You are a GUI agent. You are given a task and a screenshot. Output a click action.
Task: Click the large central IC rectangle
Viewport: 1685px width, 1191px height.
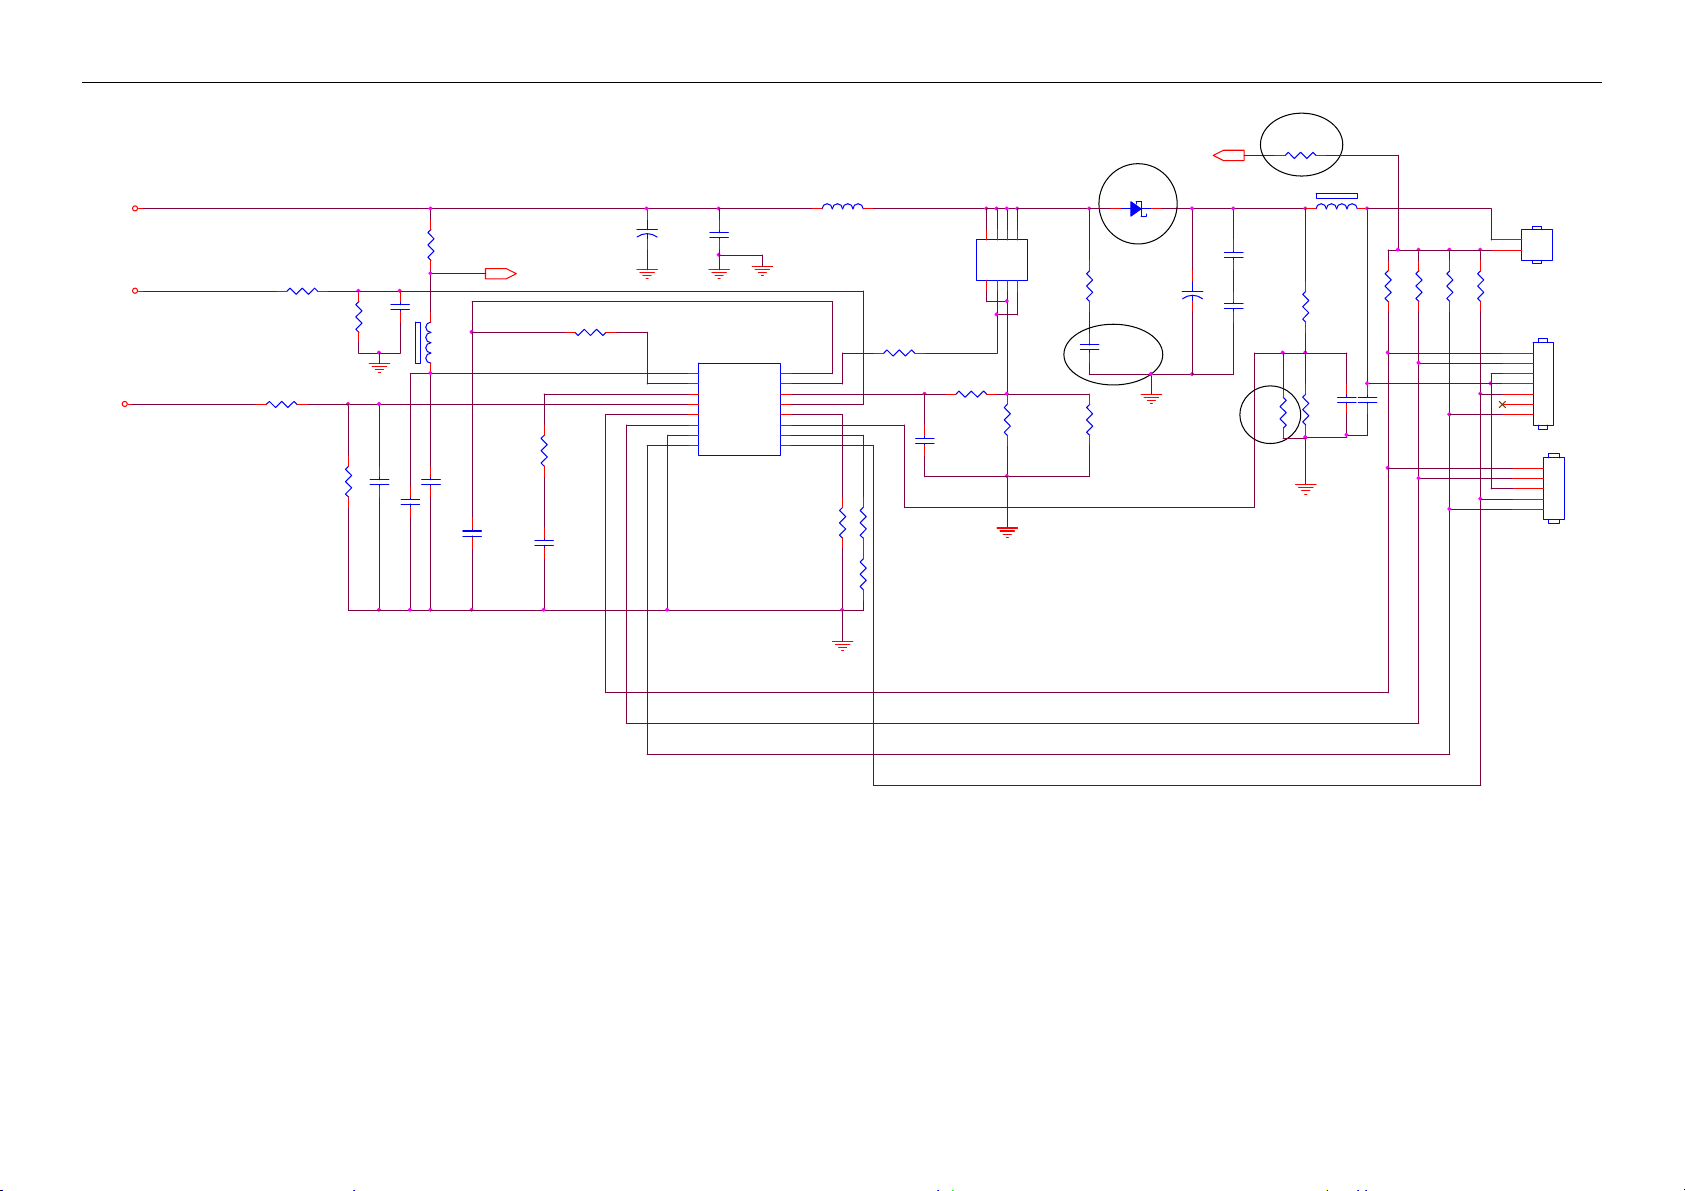739,409
